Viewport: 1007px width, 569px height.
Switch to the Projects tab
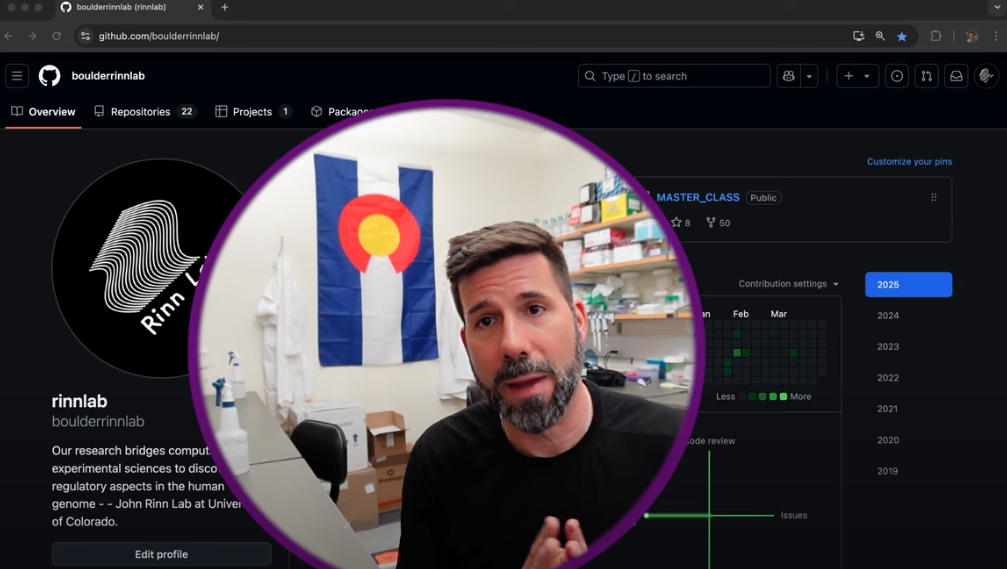(x=253, y=112)
